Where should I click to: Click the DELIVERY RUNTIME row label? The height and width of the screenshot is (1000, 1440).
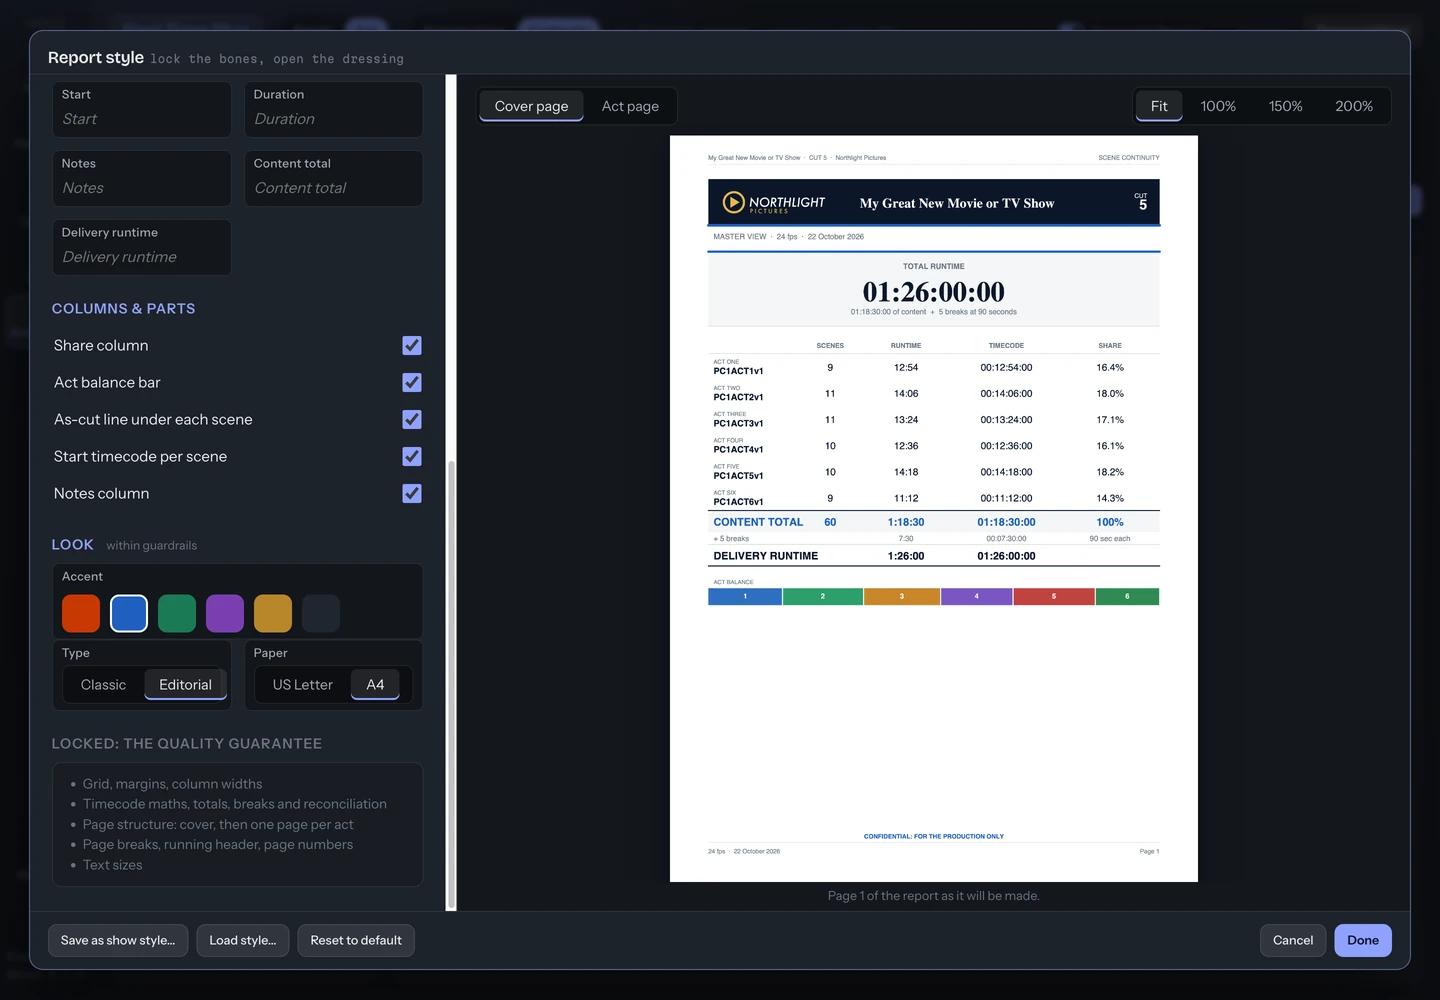tap(766, 556)
